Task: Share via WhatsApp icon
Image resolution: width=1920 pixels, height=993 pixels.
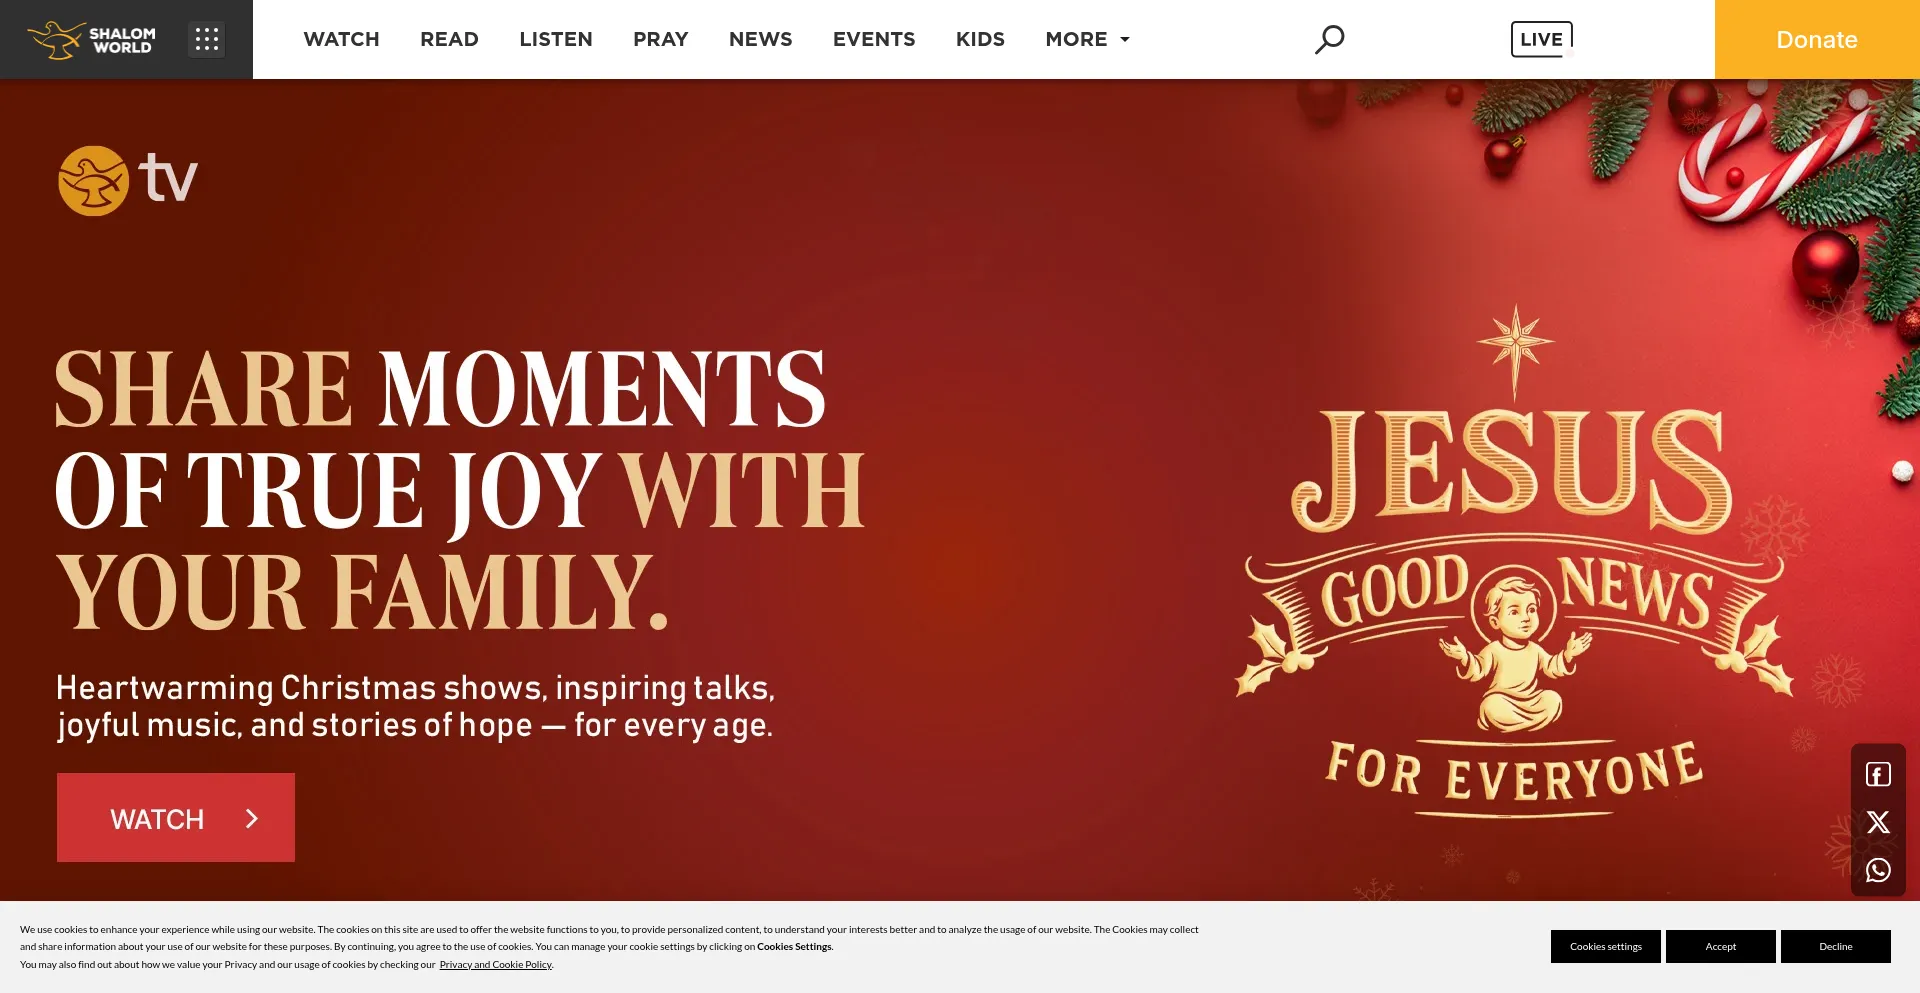Action: pos(1878,870)
